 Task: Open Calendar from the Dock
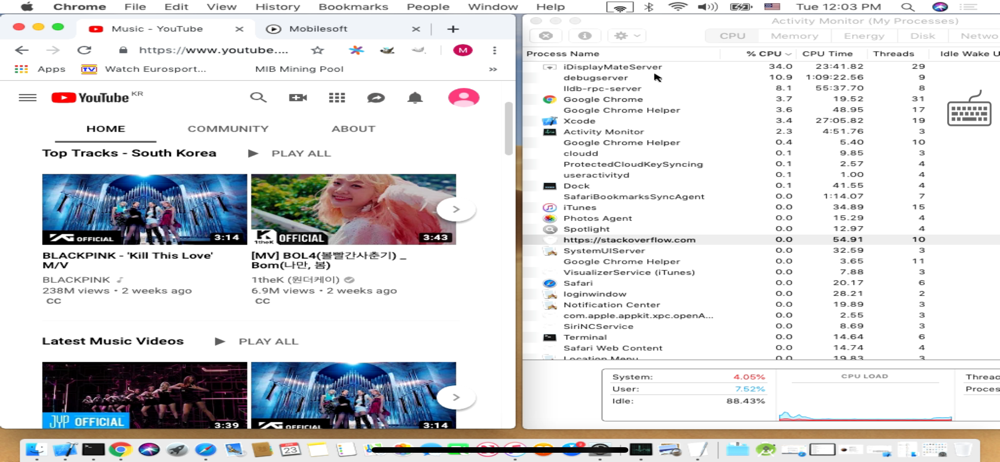(x=290, y=450)
